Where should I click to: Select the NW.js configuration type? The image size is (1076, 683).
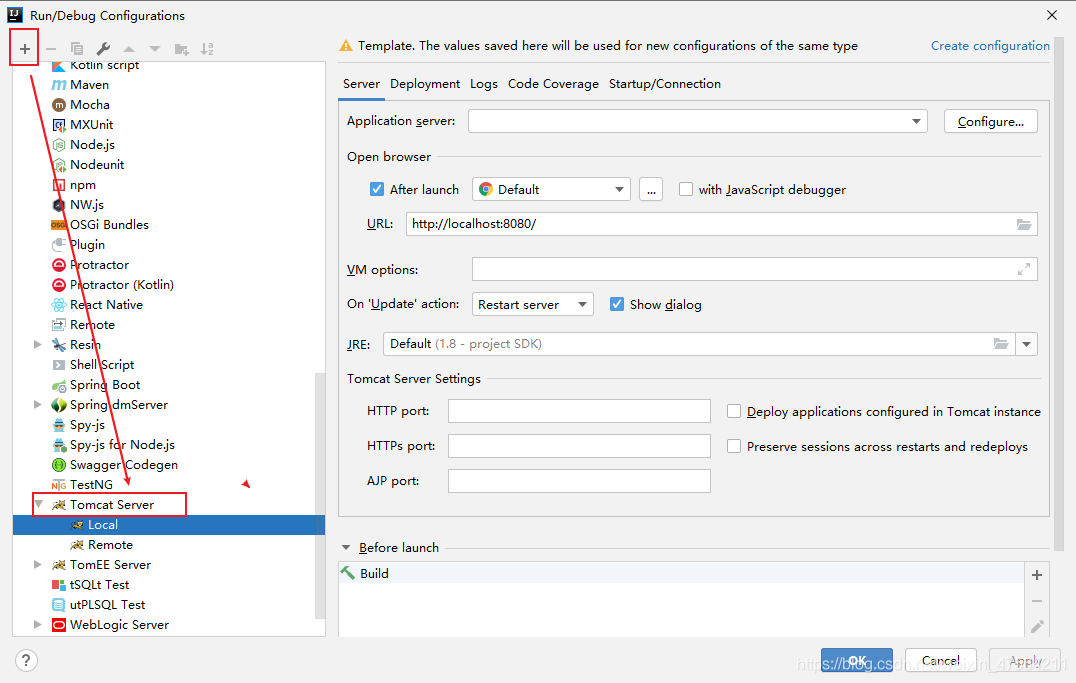point(86,205)
